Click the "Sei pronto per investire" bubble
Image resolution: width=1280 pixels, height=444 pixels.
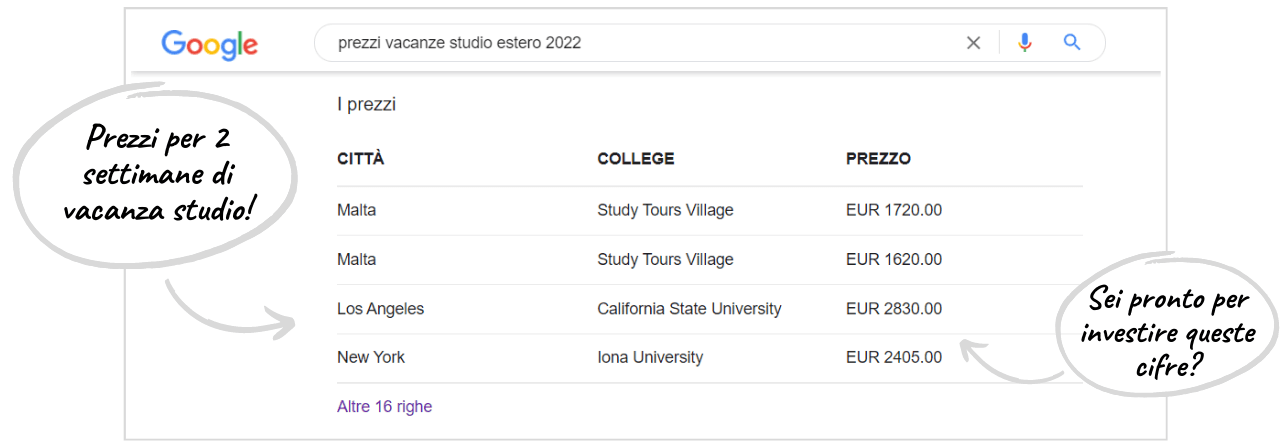point(1167,332)
